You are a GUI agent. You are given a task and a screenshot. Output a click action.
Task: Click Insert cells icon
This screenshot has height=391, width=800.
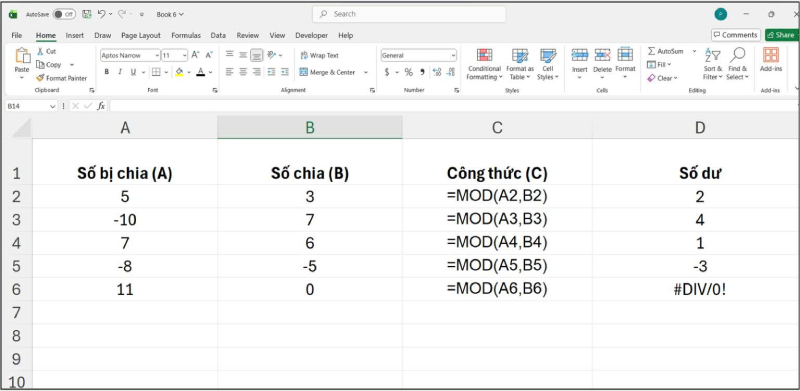[x=580, y=55]
